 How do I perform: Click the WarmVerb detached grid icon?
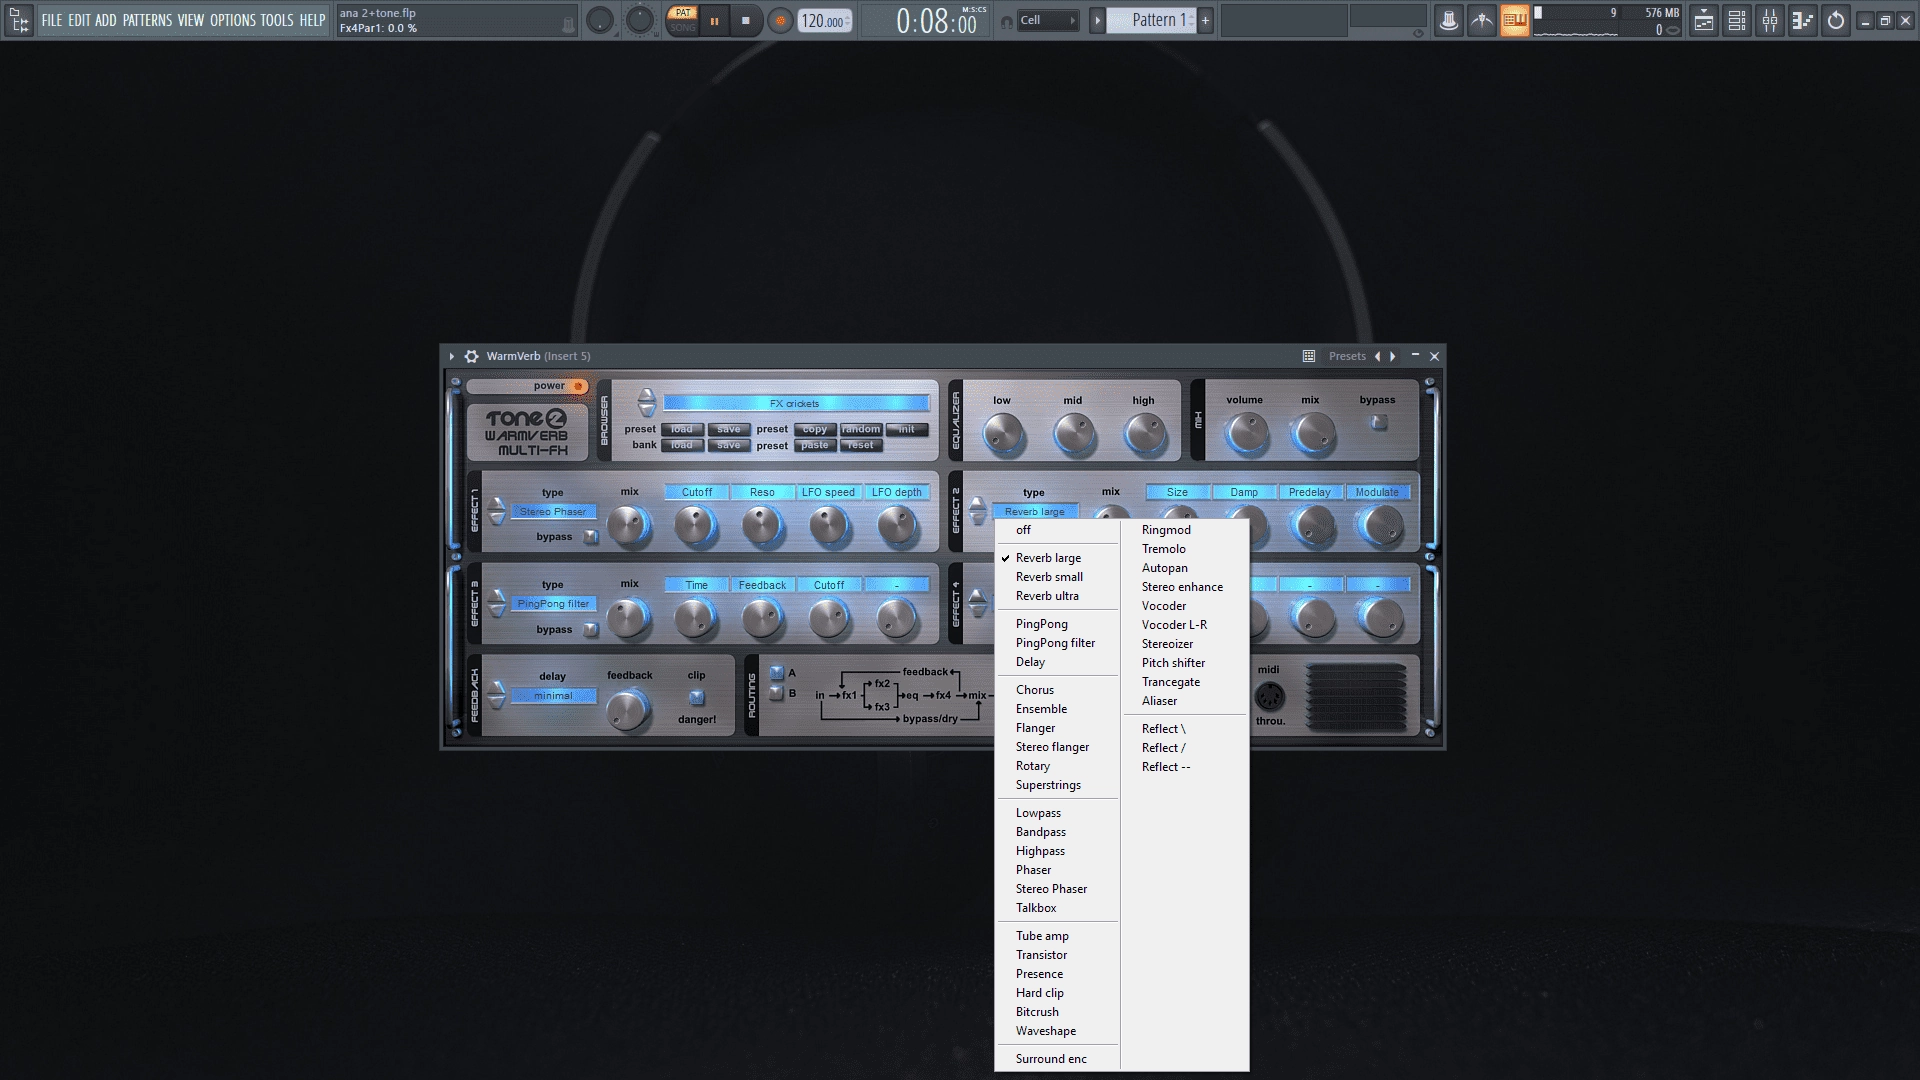click(x=1309, y=356)
